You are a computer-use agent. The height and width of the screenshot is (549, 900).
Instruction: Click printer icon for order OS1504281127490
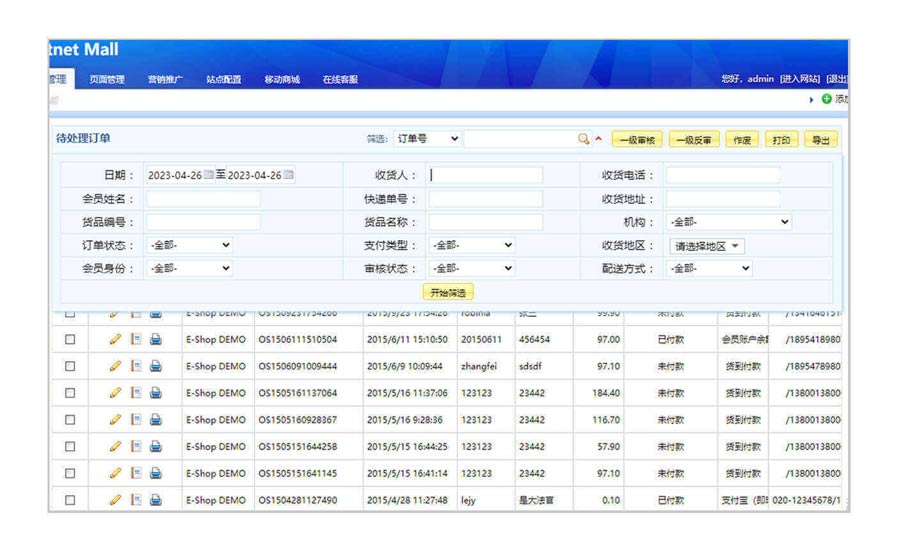[x=156, y=500]
